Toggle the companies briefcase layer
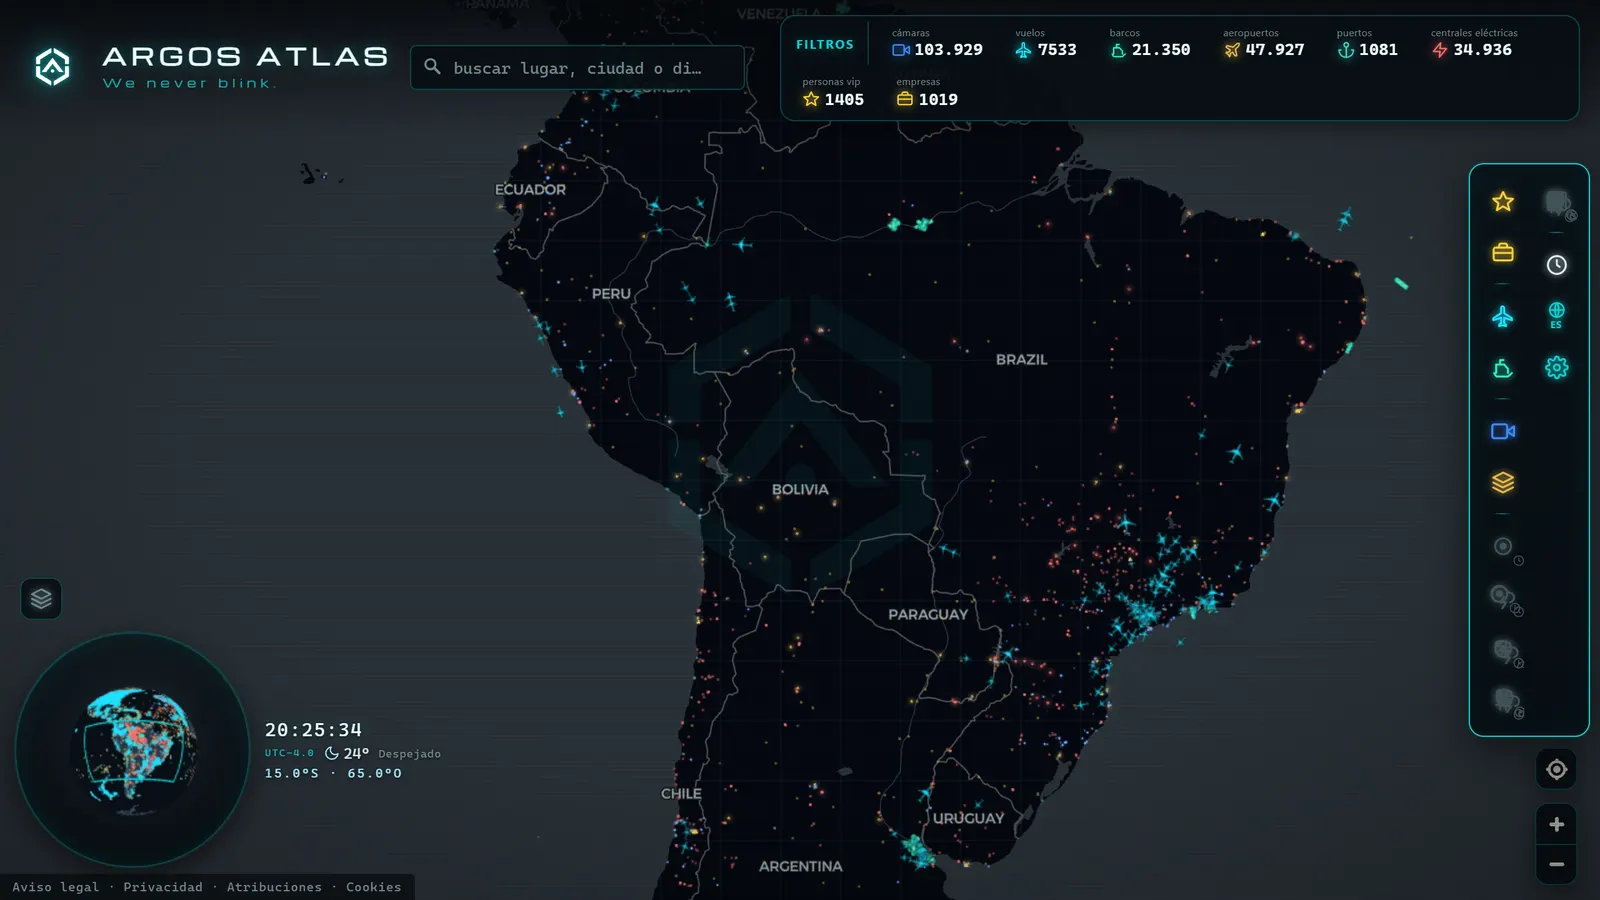This screenshot has width=1600, height=900. point(1502,252)
